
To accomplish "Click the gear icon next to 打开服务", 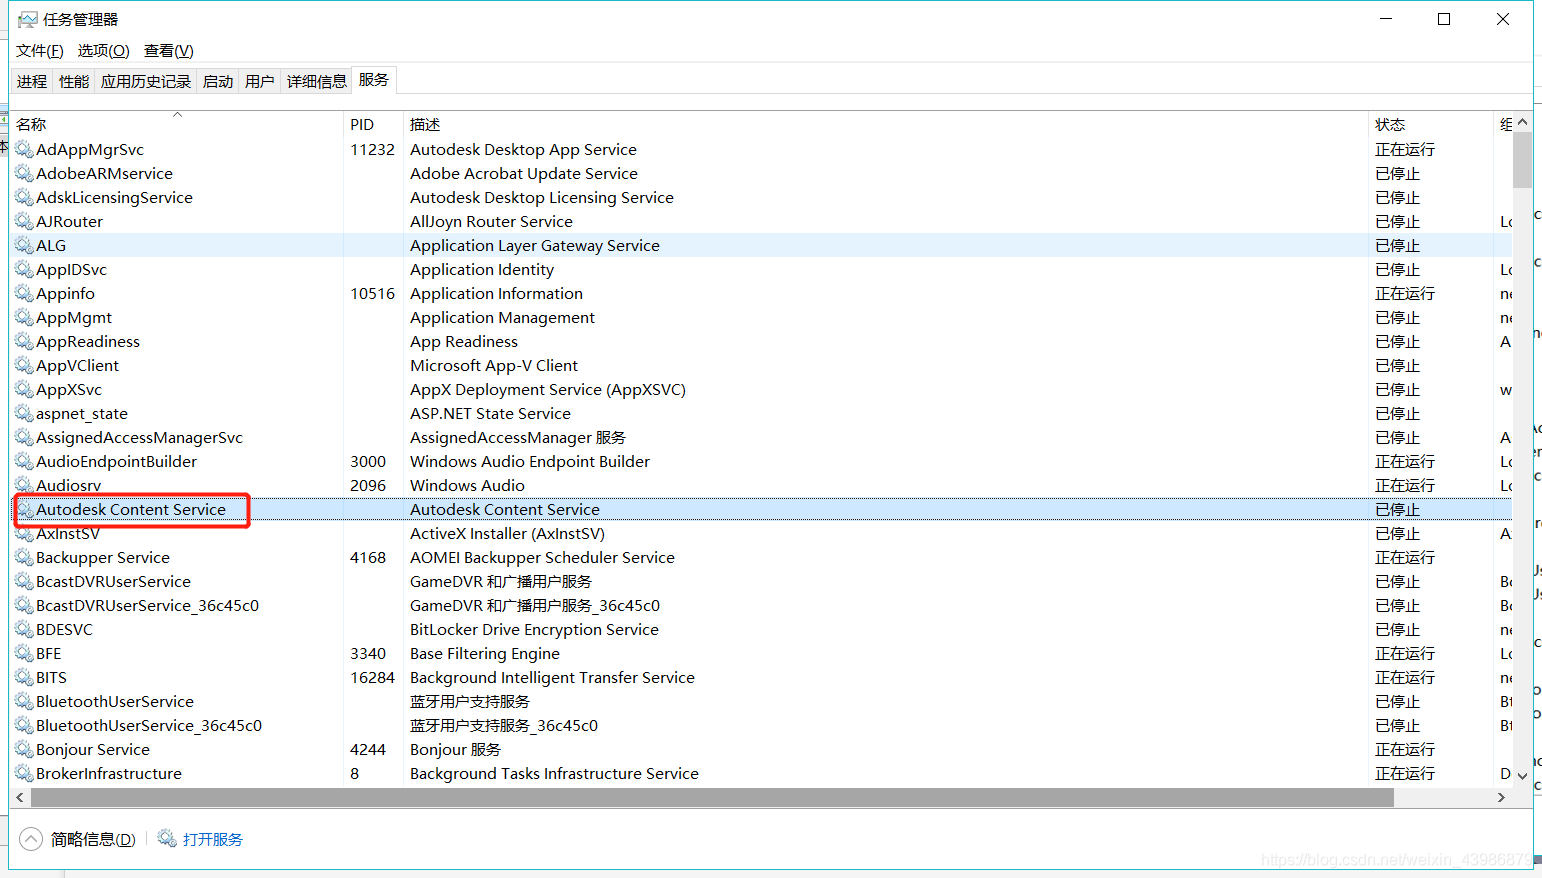I will pyautogui.click(x=167, y=838).
